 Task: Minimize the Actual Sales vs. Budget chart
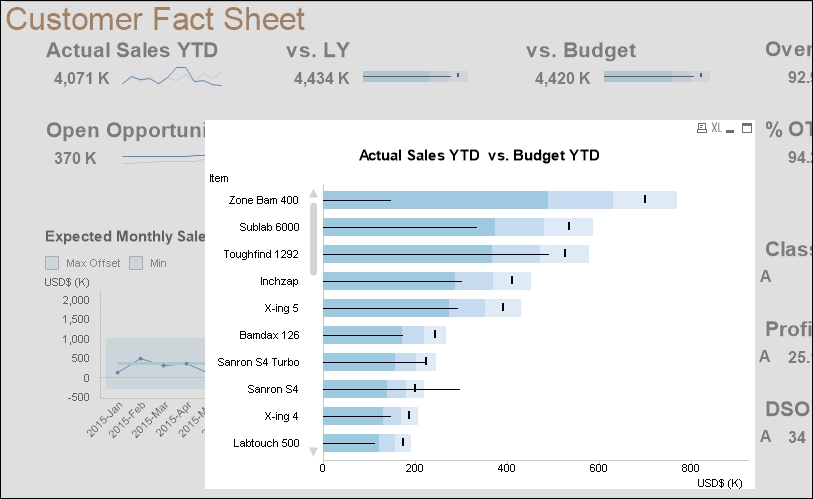pyautogui.click(x=730, y=129)
